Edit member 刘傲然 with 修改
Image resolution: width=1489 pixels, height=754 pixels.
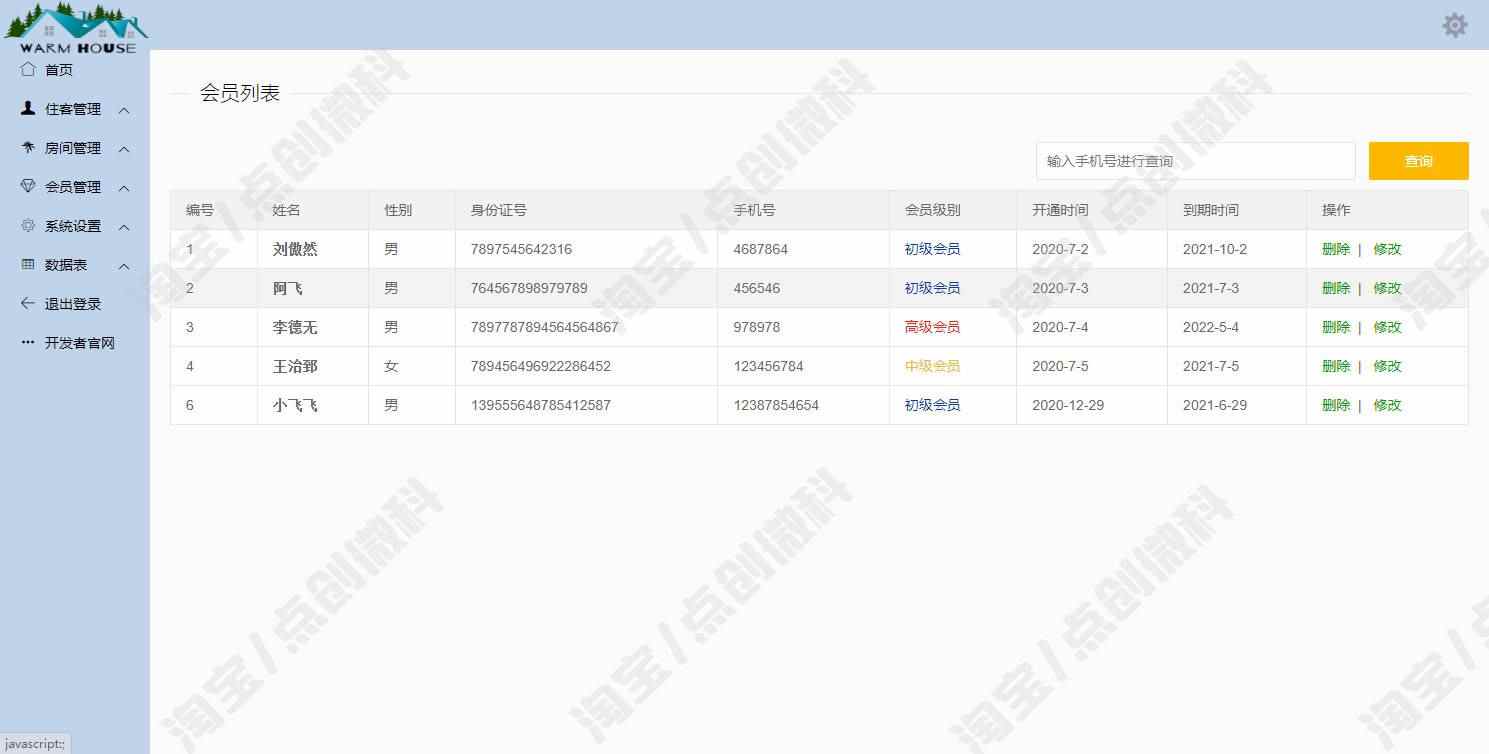[1387, 249]
